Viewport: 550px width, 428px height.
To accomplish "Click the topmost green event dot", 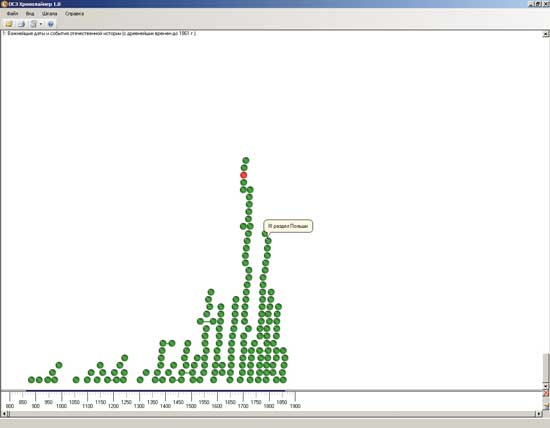I will tap(246, 160).
